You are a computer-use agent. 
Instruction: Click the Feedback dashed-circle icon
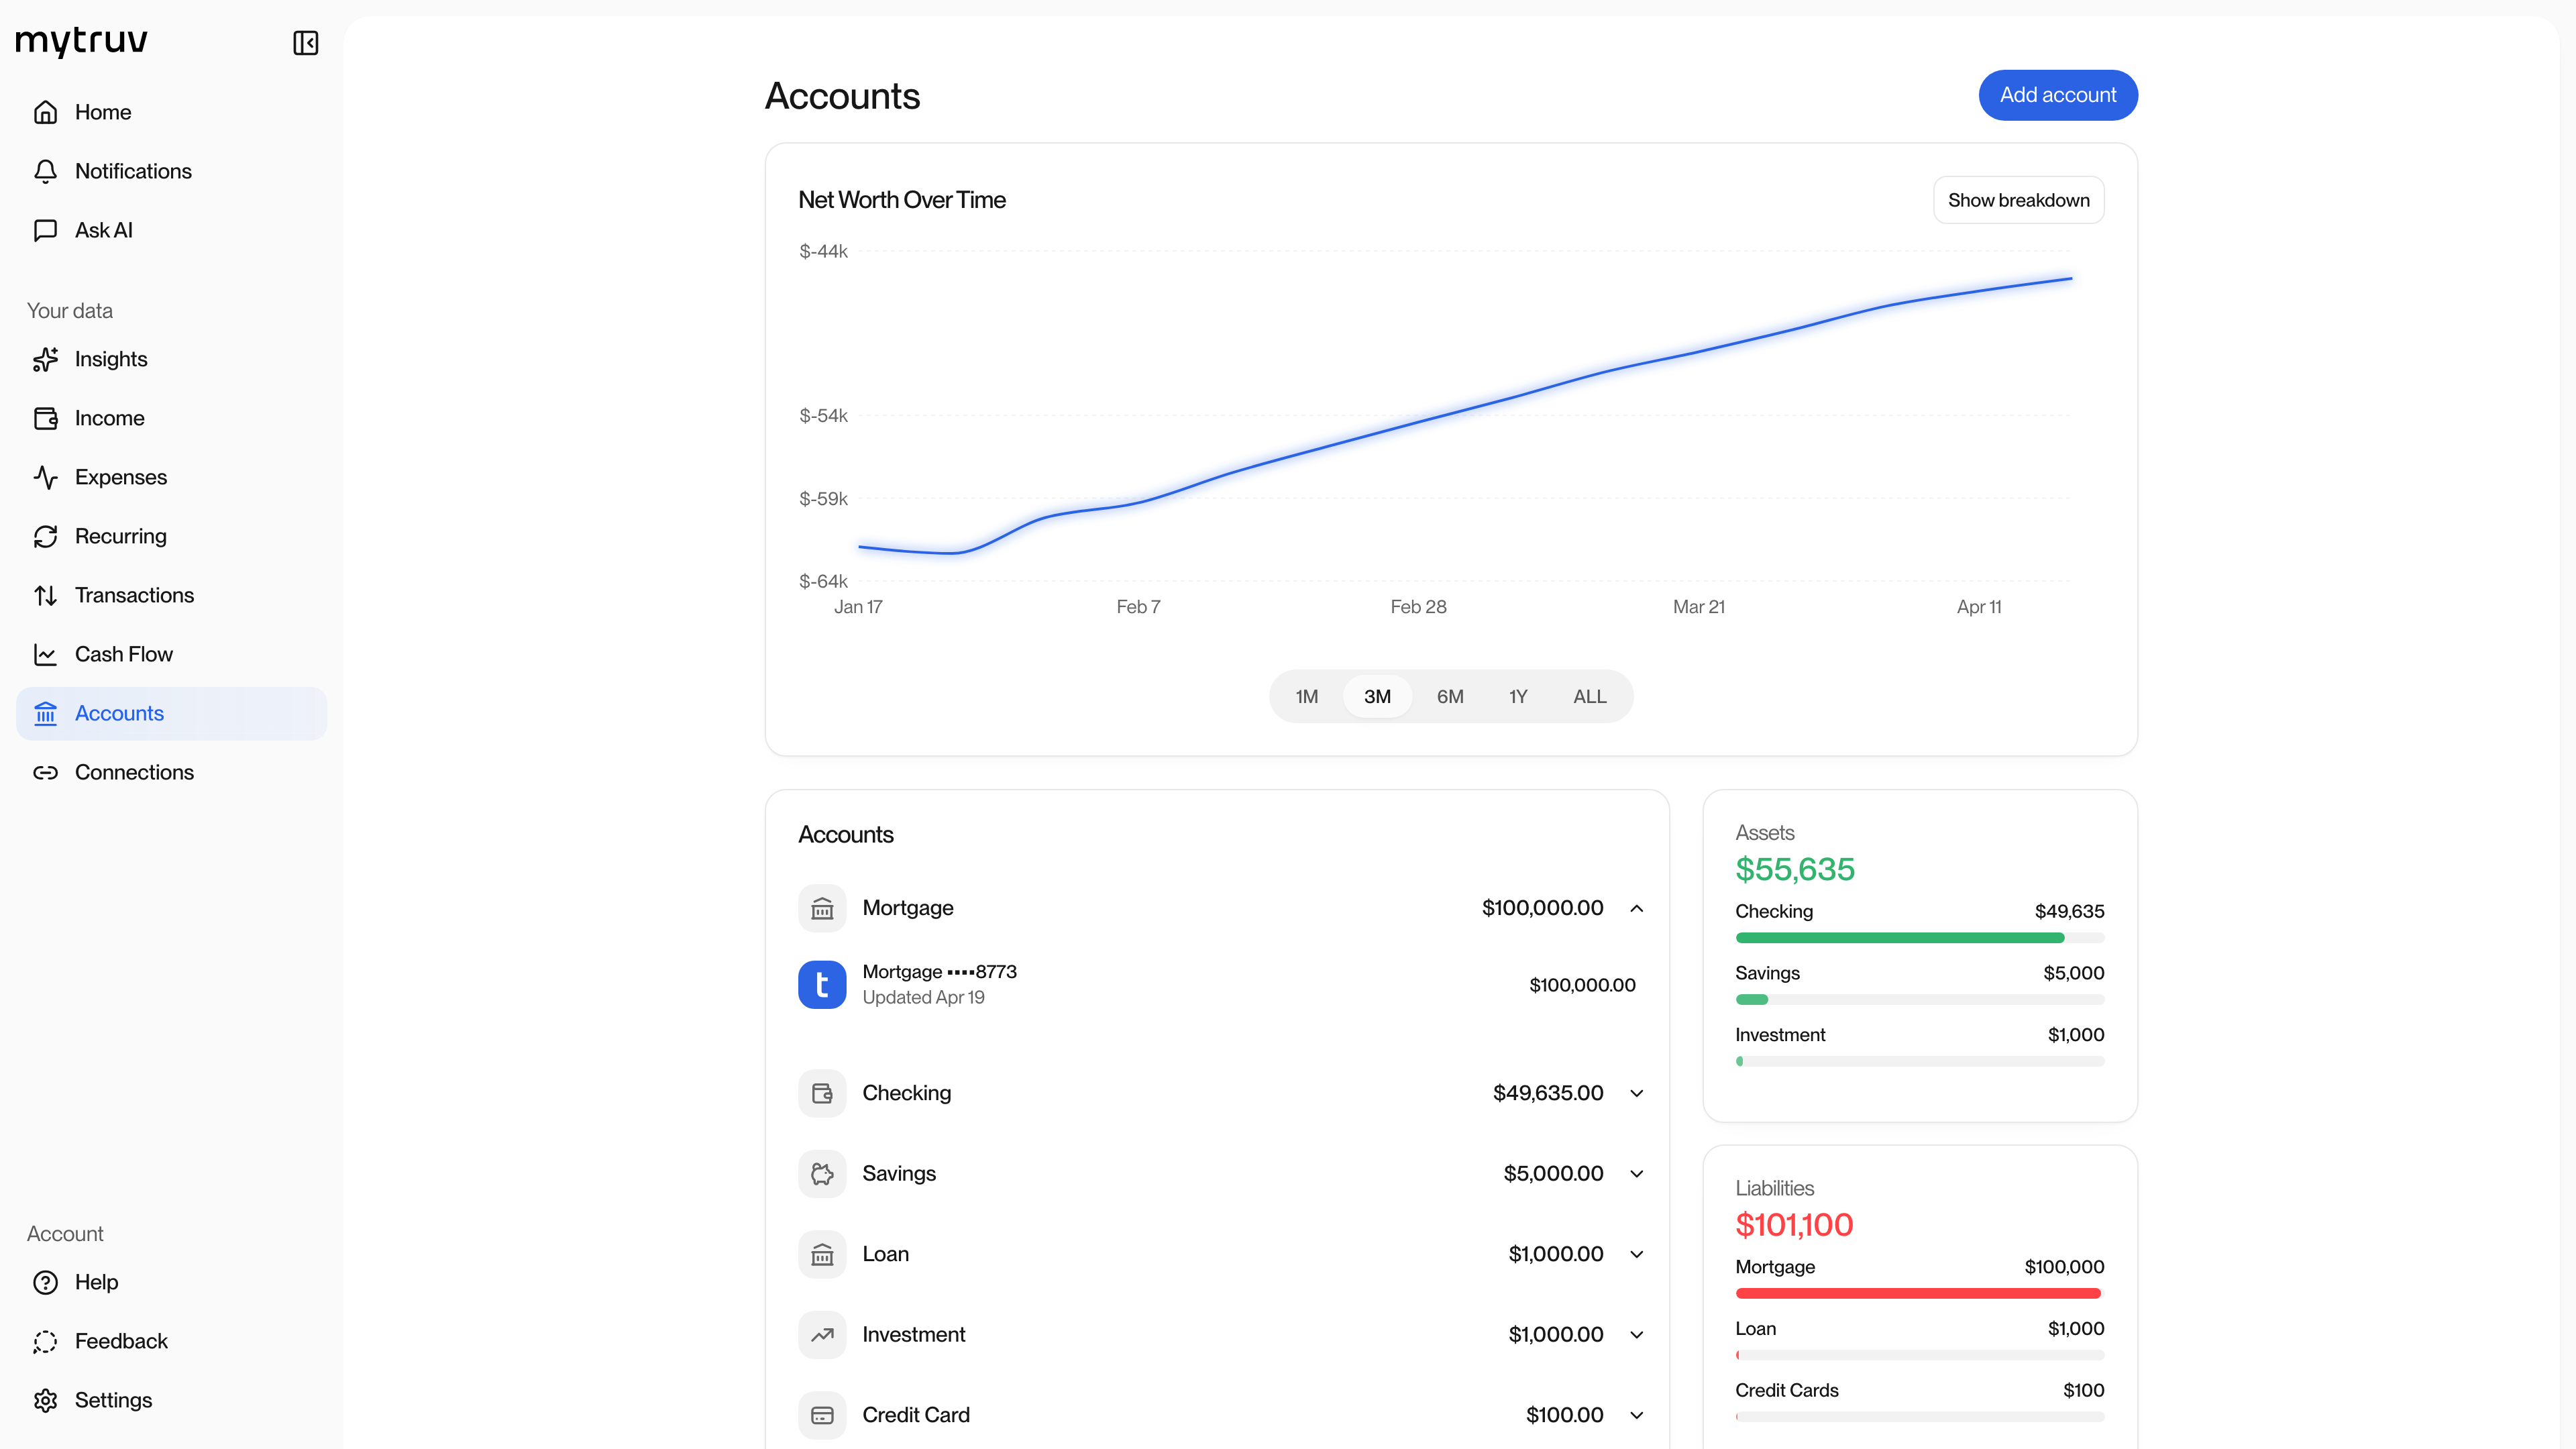[45, 1341]
